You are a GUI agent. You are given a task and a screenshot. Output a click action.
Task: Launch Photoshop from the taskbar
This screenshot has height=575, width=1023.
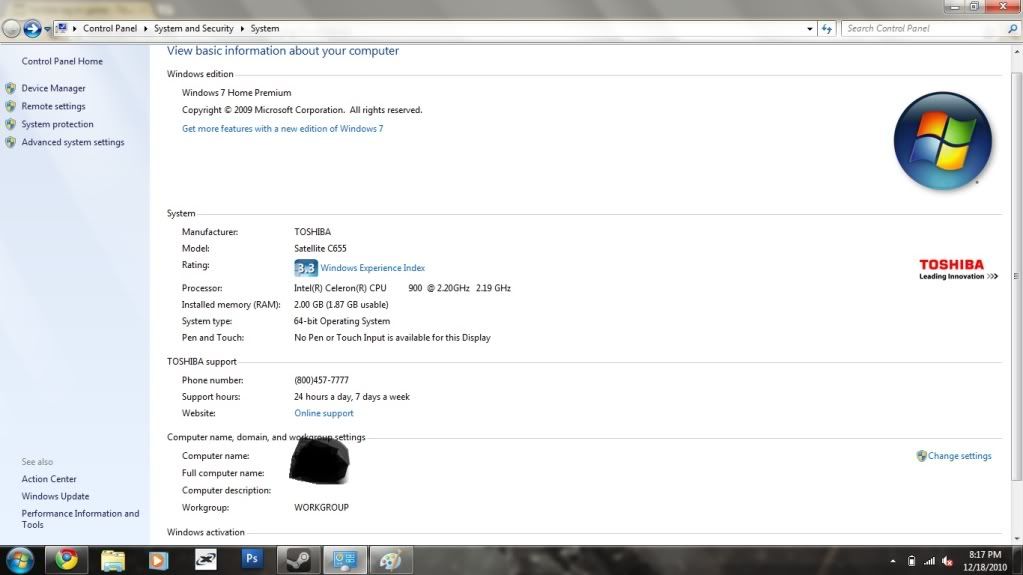tap(252, 559)
